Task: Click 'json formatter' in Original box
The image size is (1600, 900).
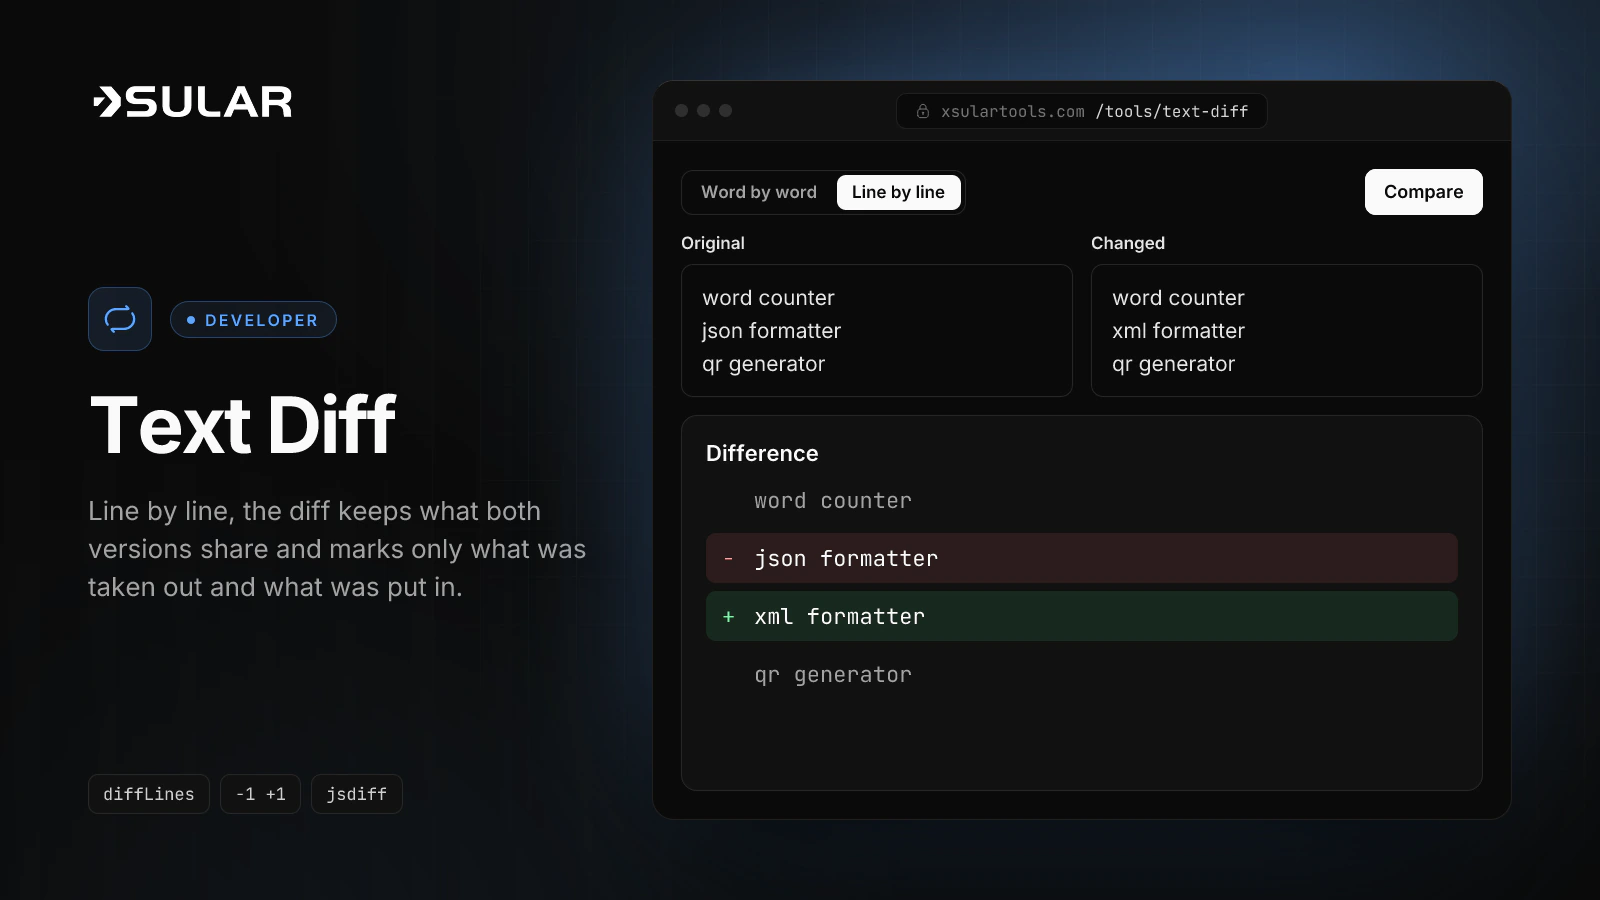Action: coord(771,331)
